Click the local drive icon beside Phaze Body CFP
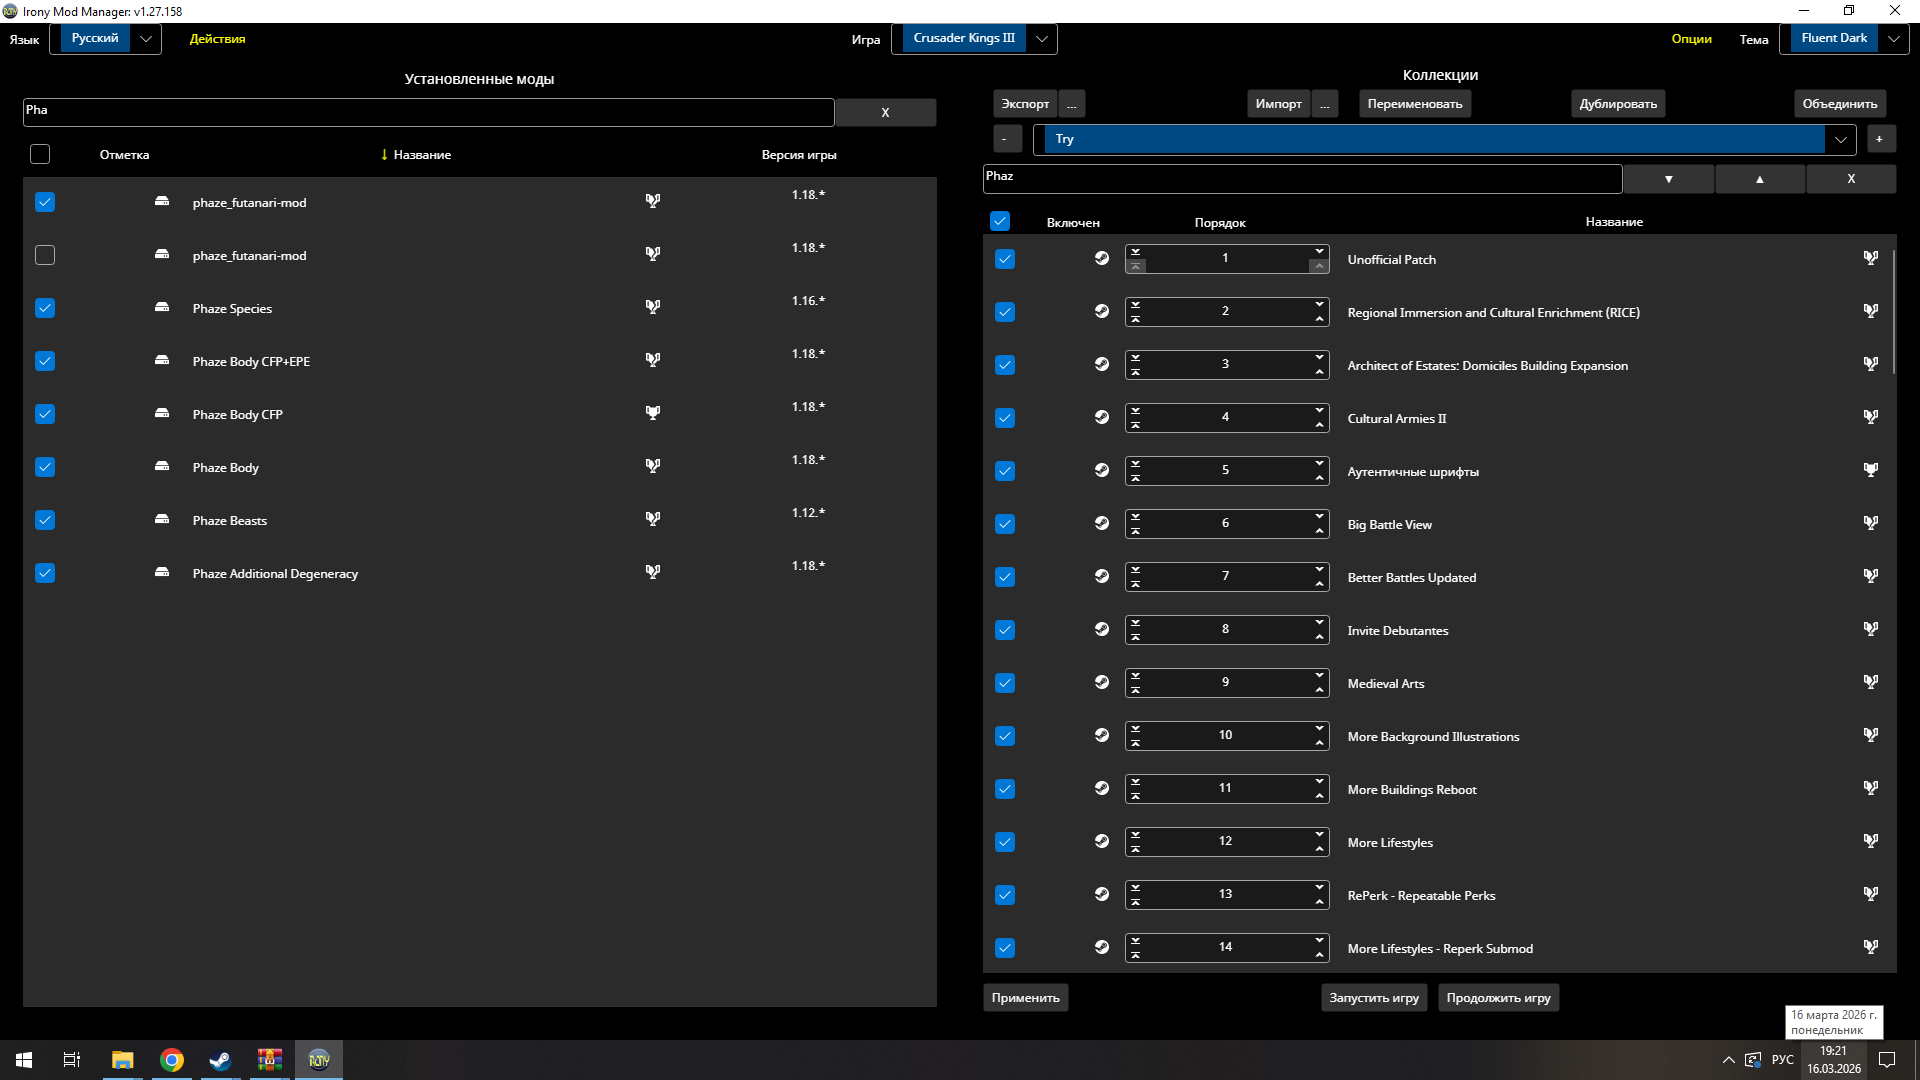The width and height of the screenshot is (1920, 1080). tap(162, 413)
